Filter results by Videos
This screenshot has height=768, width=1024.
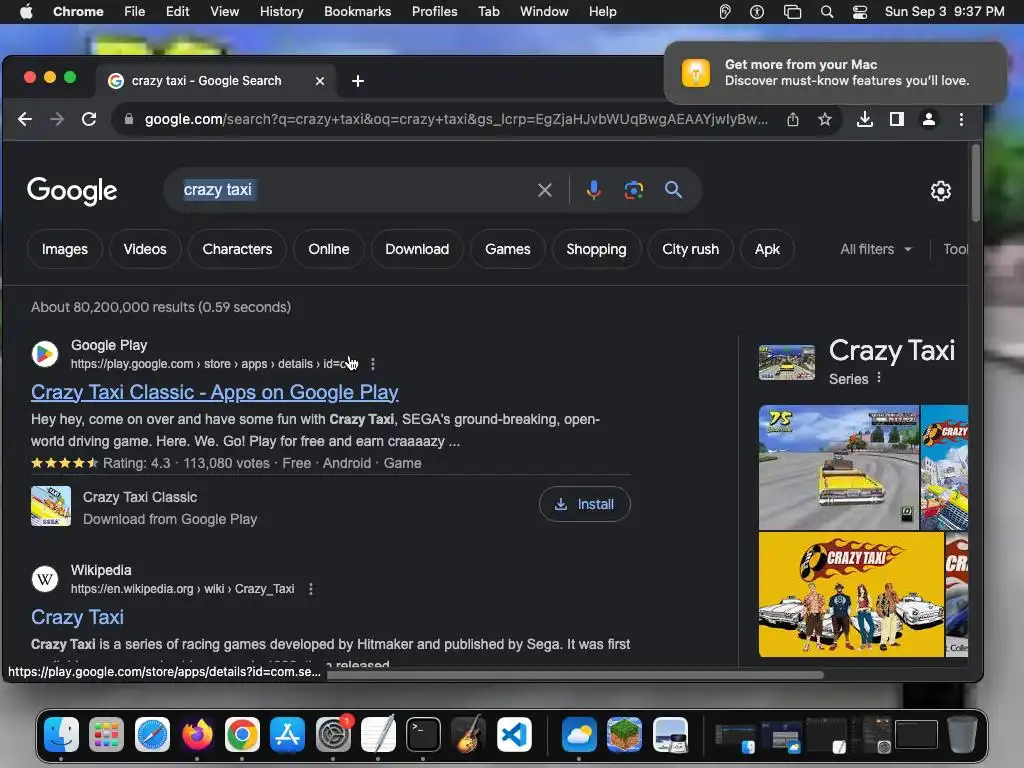[x=145, y=249]
